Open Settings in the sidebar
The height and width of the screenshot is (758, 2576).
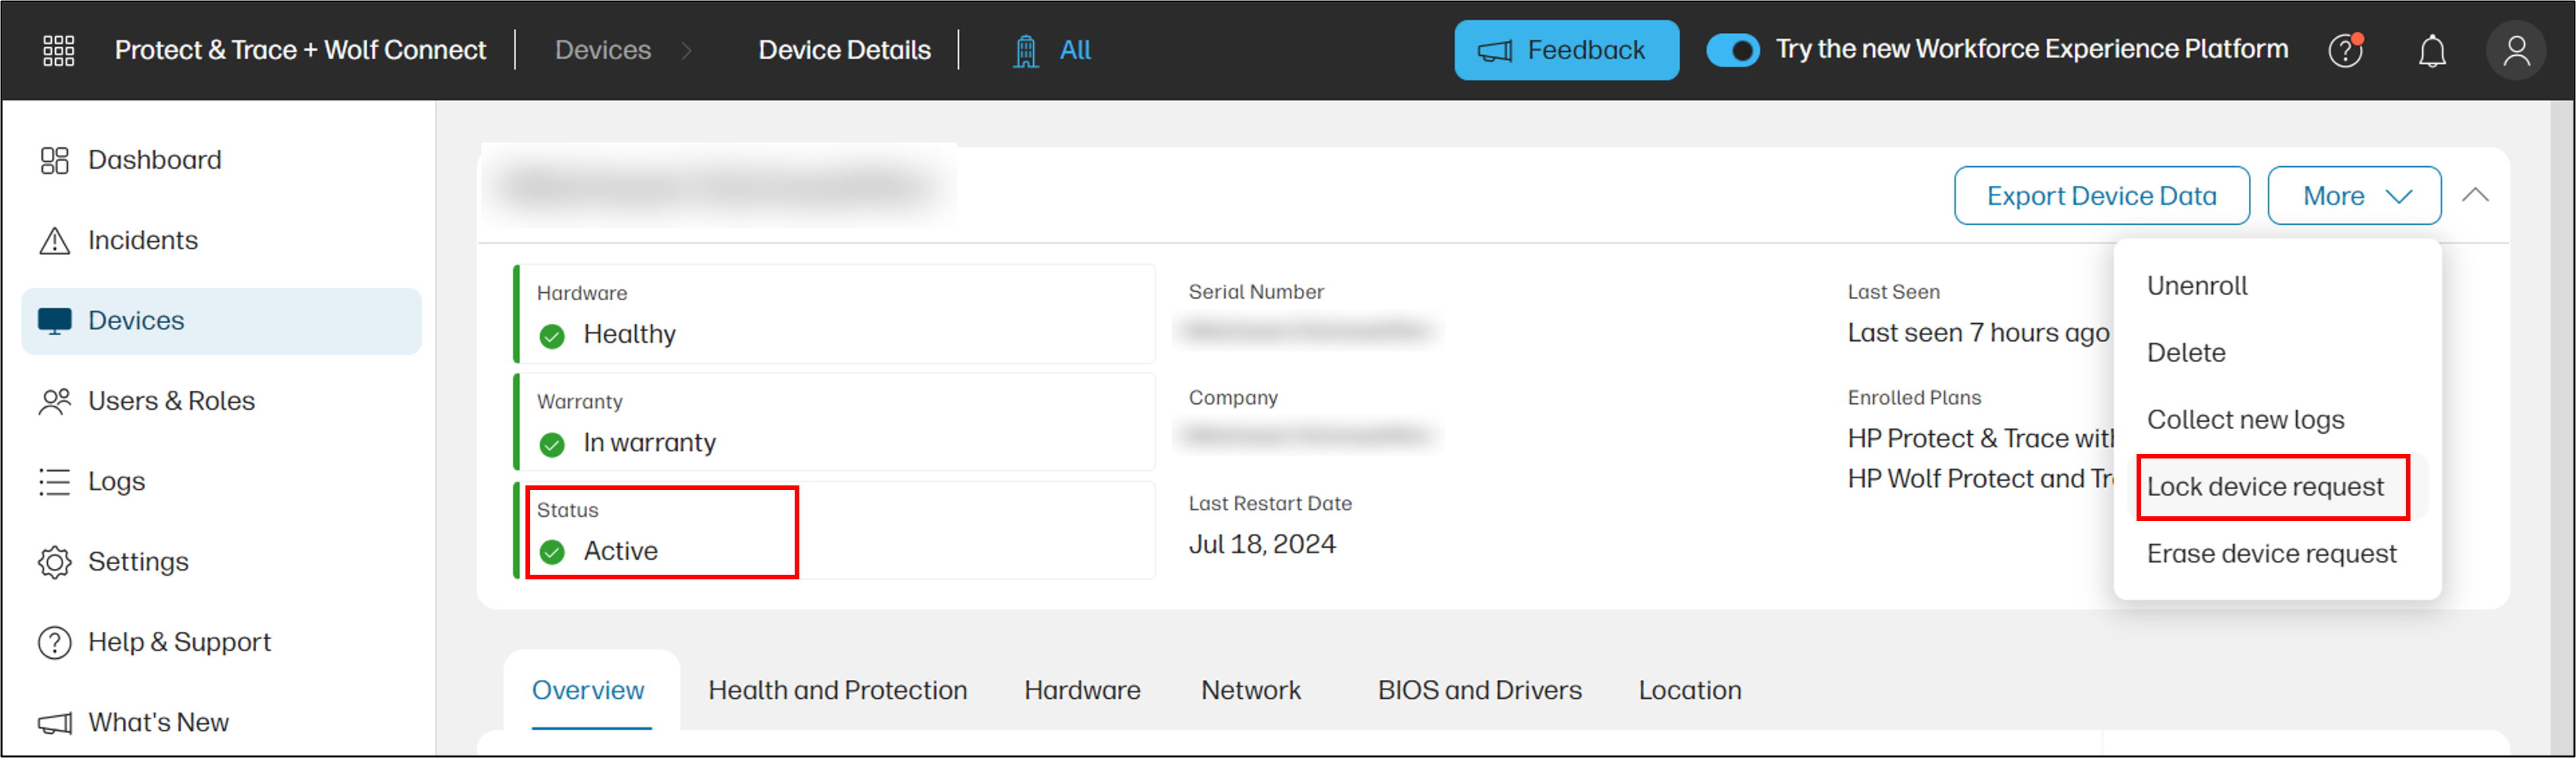(x=137, y=562)
